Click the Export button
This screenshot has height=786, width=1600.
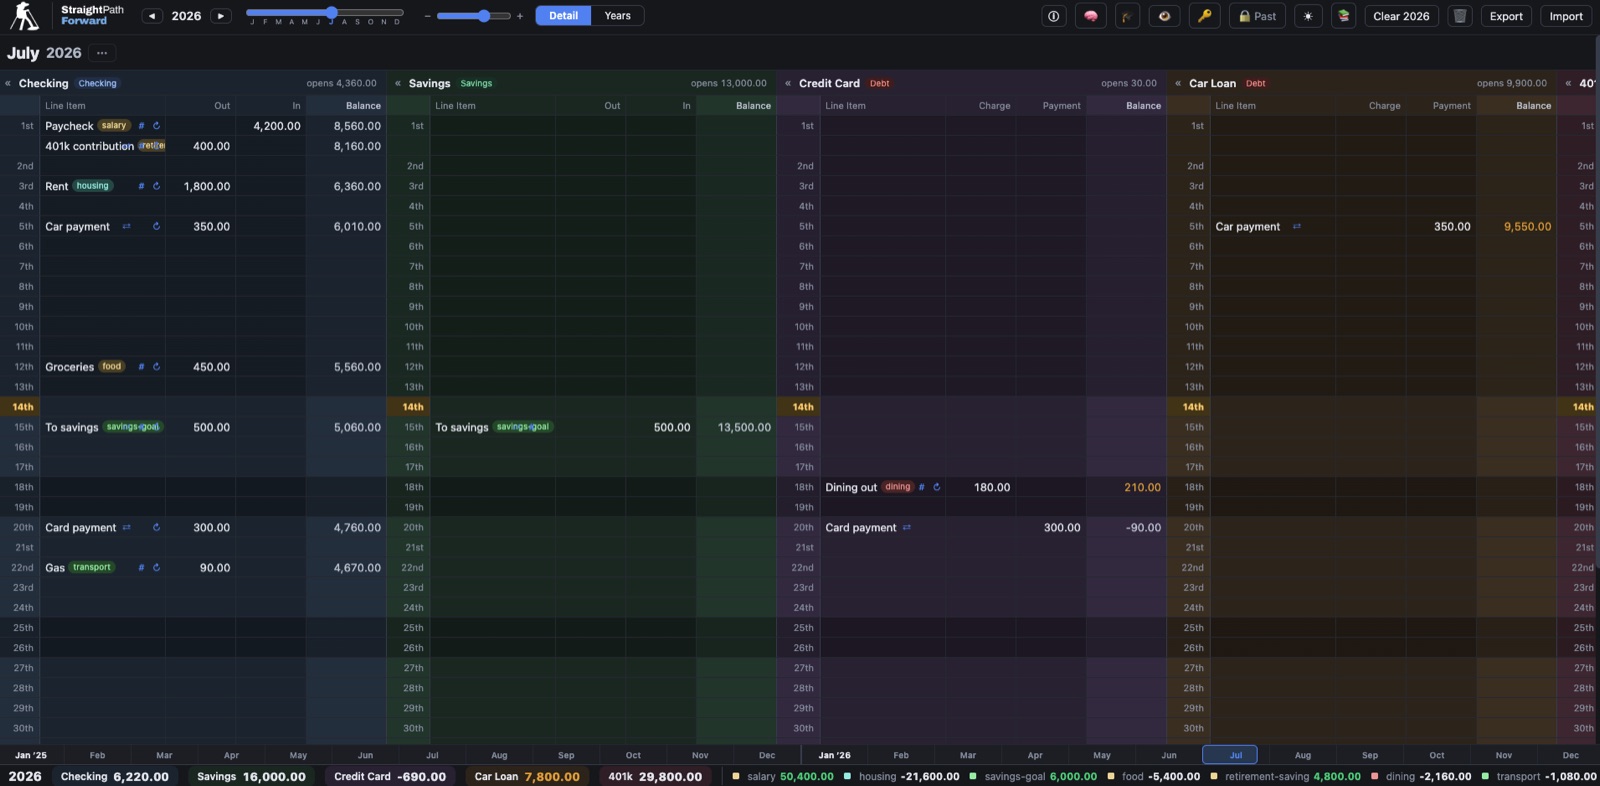coord(1506,16)
